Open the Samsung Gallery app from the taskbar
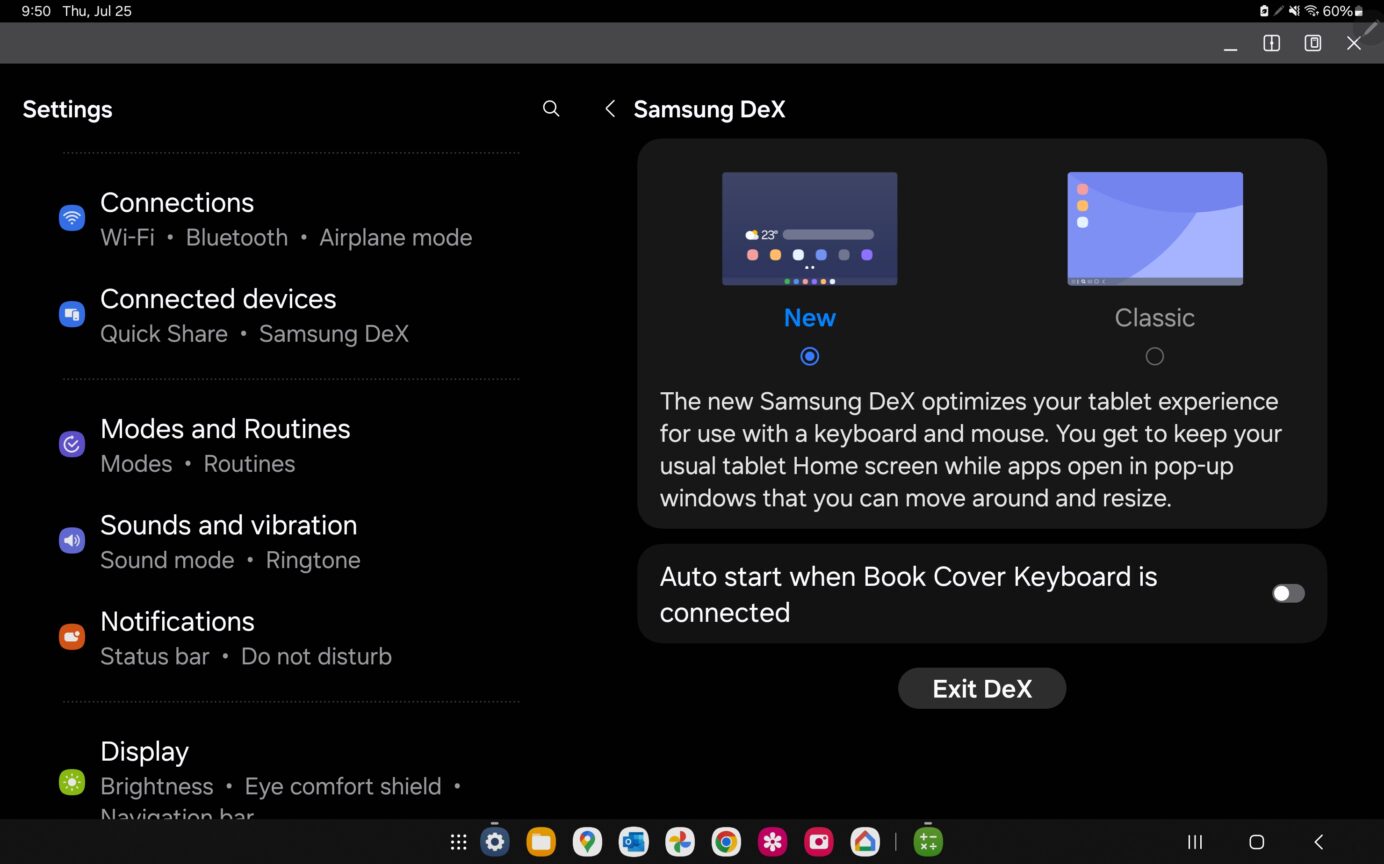The height and width of the screenshot is (864, 1384). [772, 842]
